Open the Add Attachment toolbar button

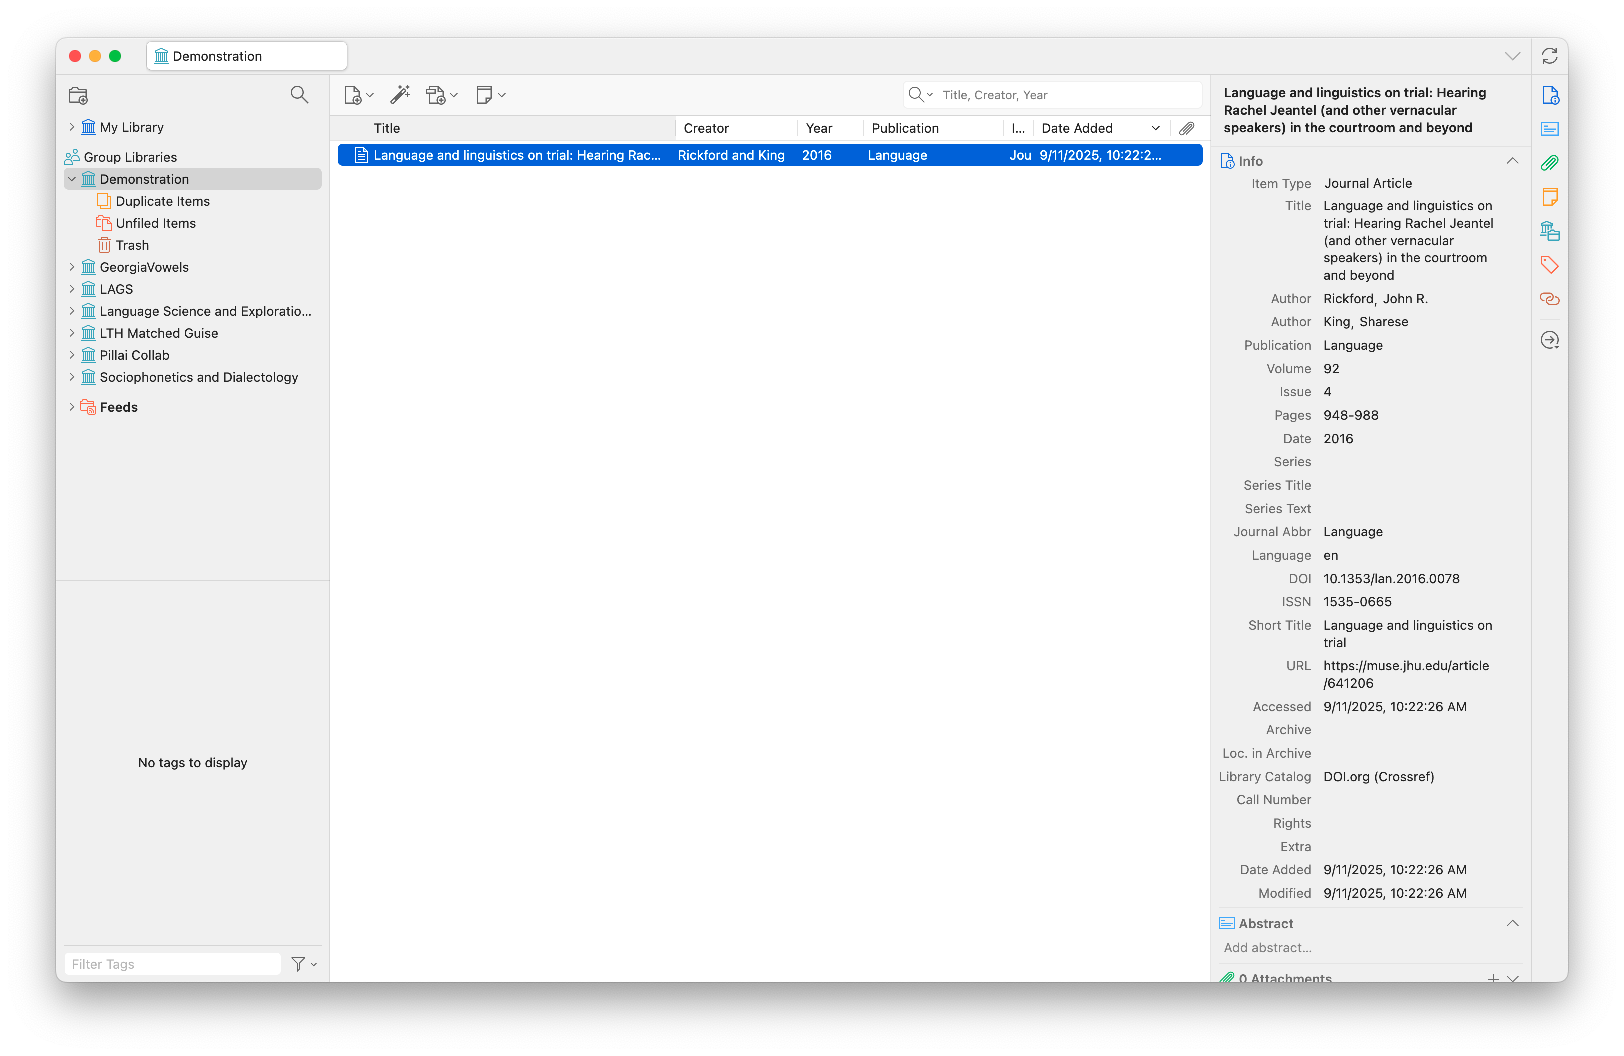(x=437, y=95)
